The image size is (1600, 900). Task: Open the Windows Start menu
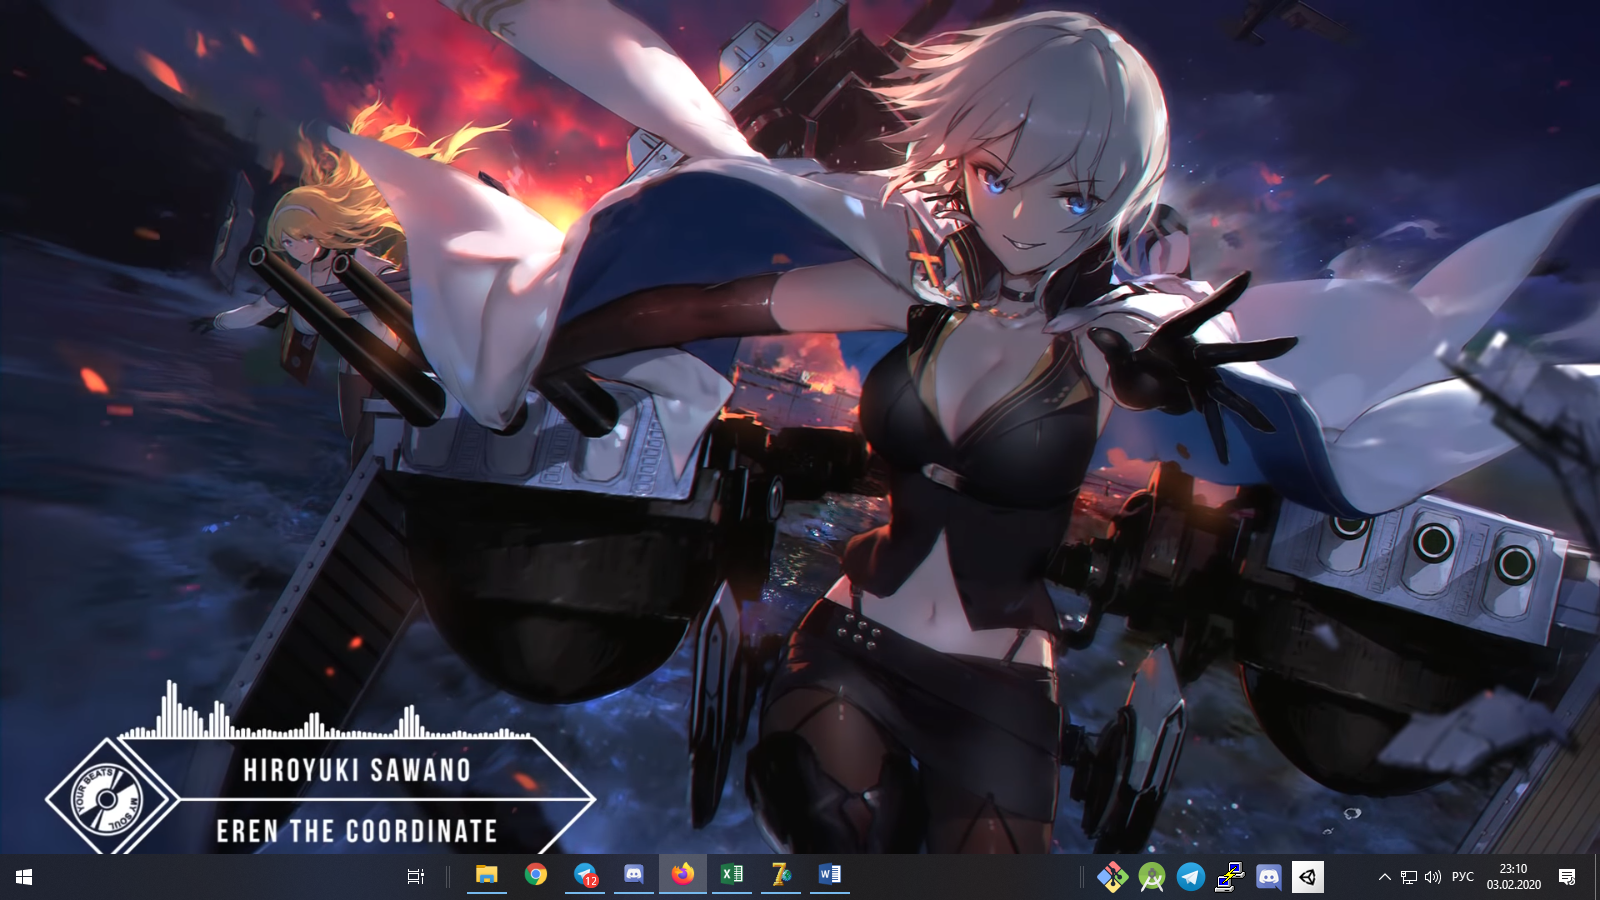click(24, 877)
